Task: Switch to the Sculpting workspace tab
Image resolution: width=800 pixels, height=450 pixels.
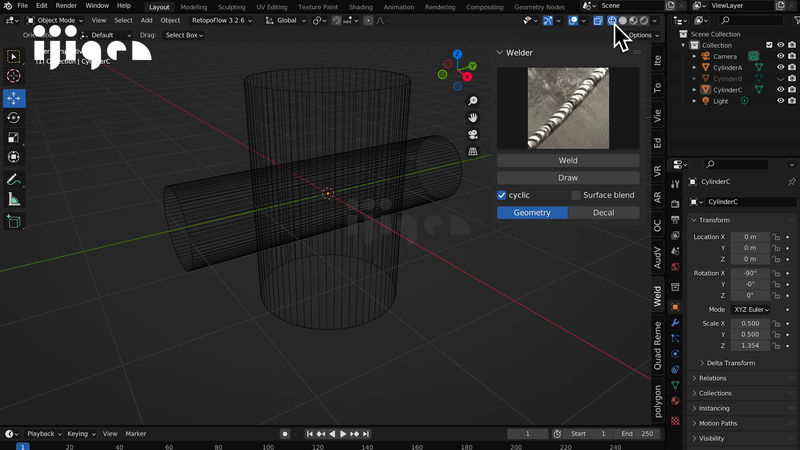Action: [x=231, y=6]
